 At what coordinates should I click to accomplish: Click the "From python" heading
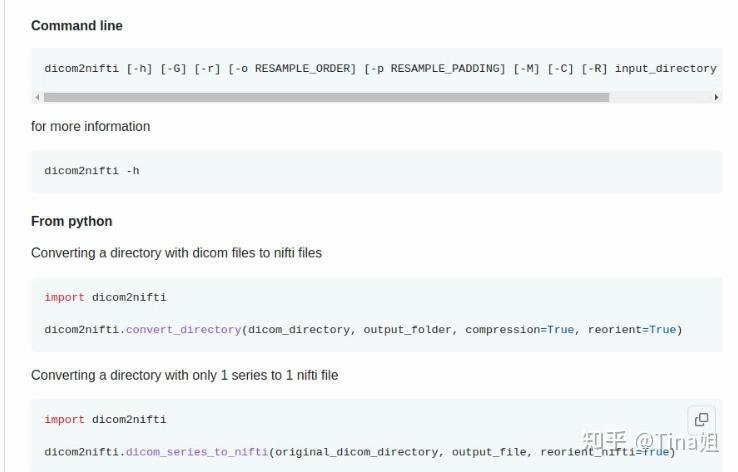(x=72, y=221)
